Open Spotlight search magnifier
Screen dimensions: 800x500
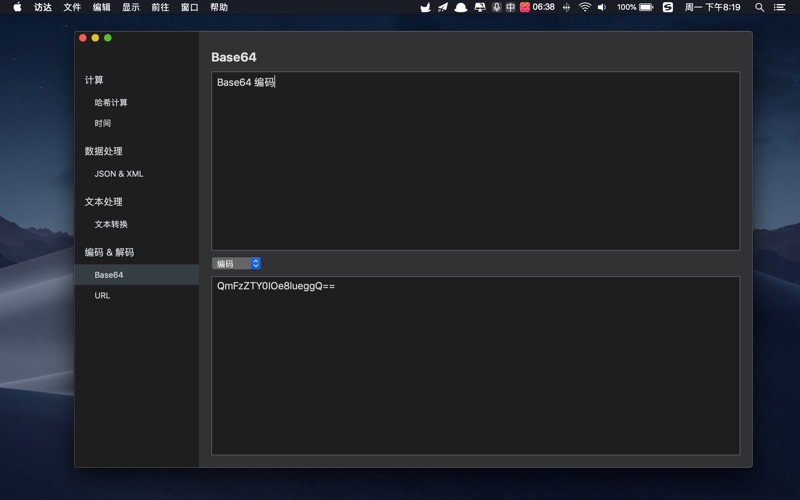(x=760, y=7)
